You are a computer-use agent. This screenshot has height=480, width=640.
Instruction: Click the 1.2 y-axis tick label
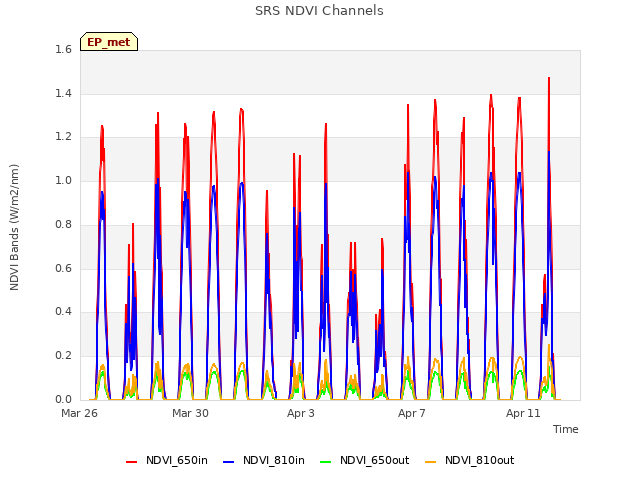[x=63, y=137]
